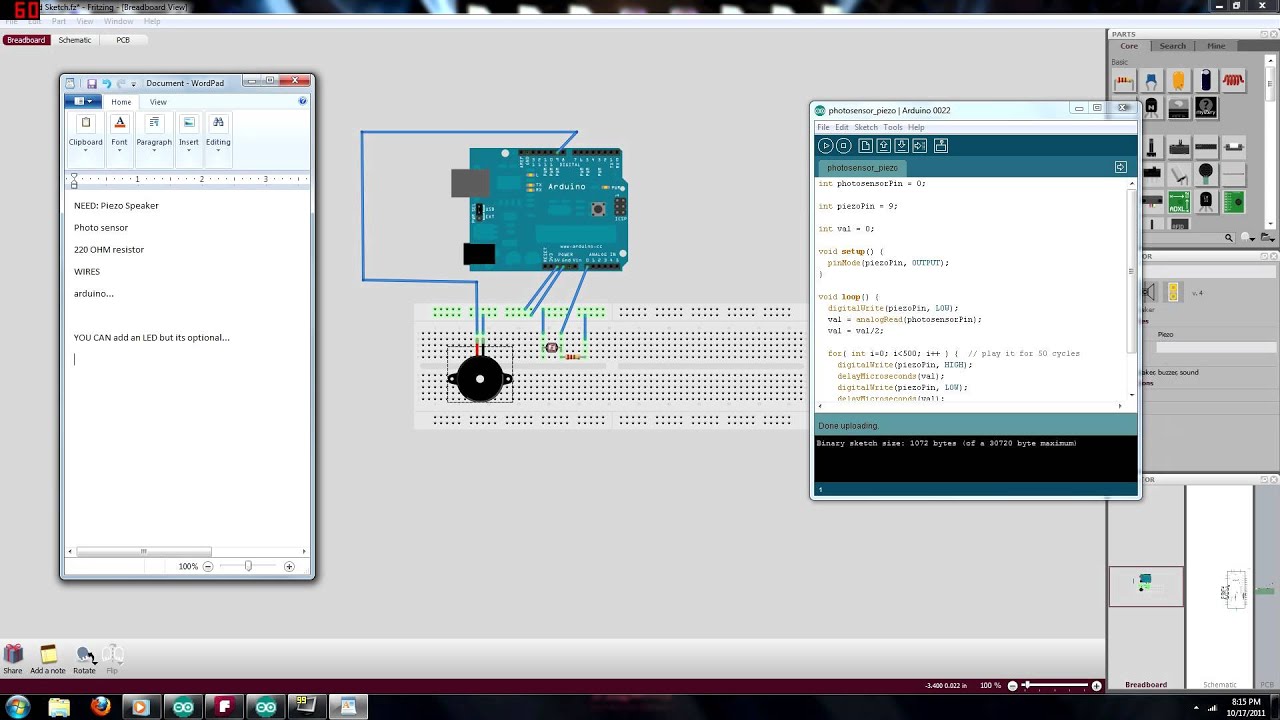Image resolution: width=1280 pixels, height=720 pixels.
Task: Open the Core tab in Parts panel
Action: [1129, 46]
